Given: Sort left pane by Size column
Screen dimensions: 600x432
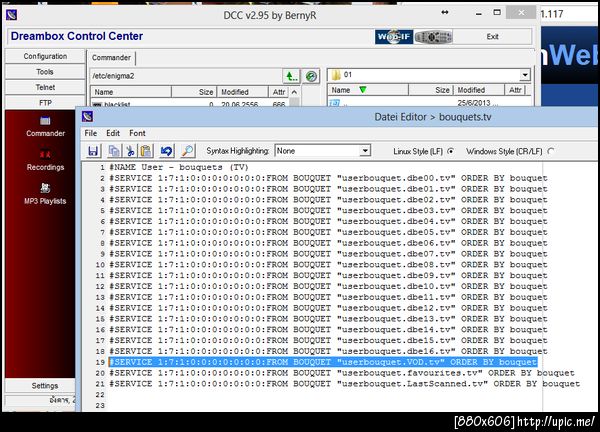Looking at the screenshot, I should click(x=194, y=92).
